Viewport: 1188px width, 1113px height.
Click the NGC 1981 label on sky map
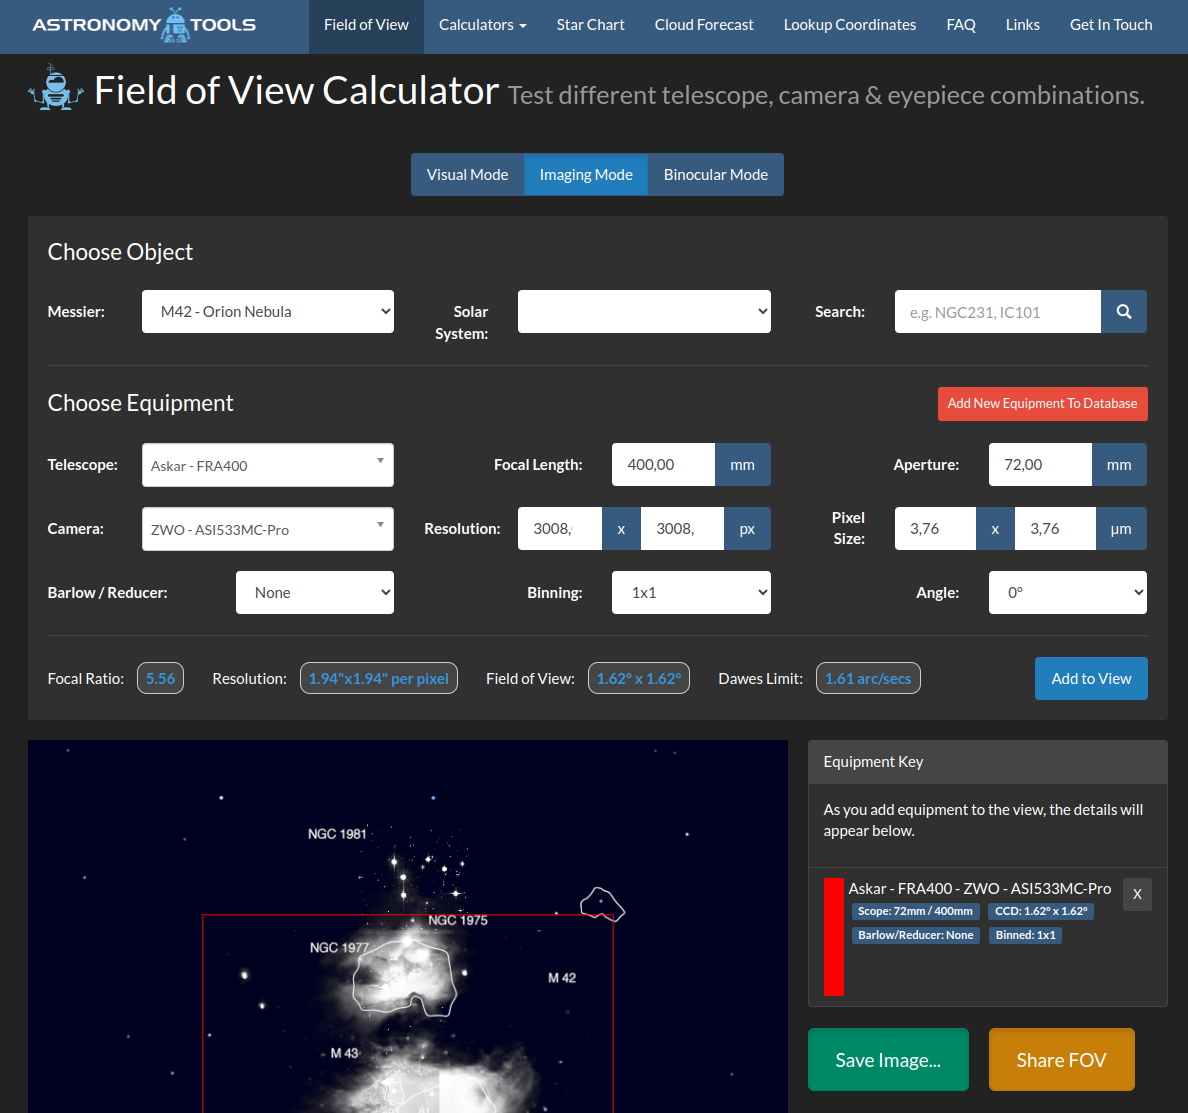[x=336, y=834]
